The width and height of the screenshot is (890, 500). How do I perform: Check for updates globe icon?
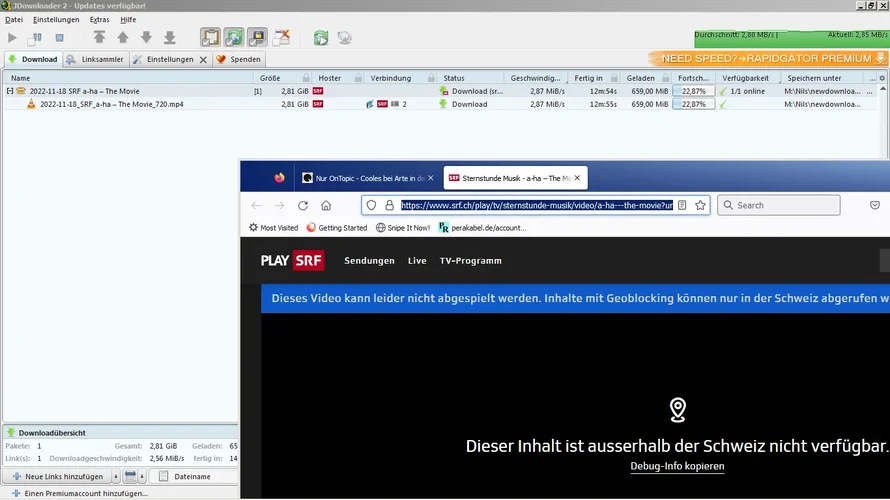[x=344, y=37]
